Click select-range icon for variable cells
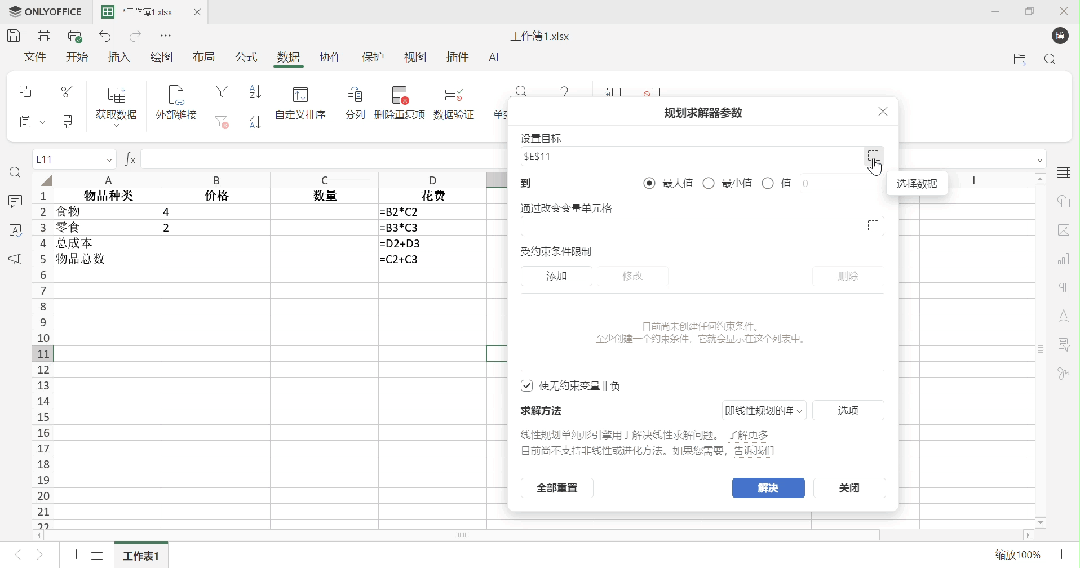This screenshot has height=568, width=1080. (x=873, y=225)
